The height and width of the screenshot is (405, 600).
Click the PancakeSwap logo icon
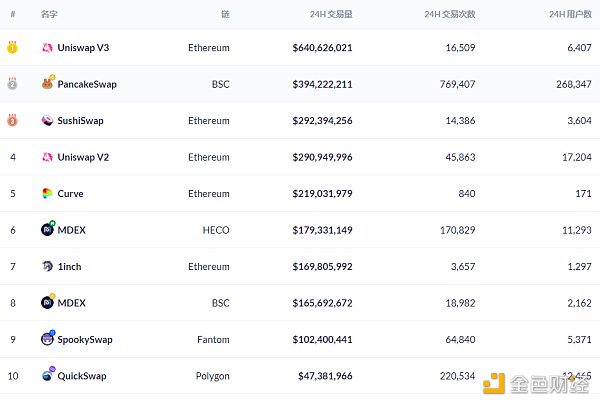tap(48, 84)
